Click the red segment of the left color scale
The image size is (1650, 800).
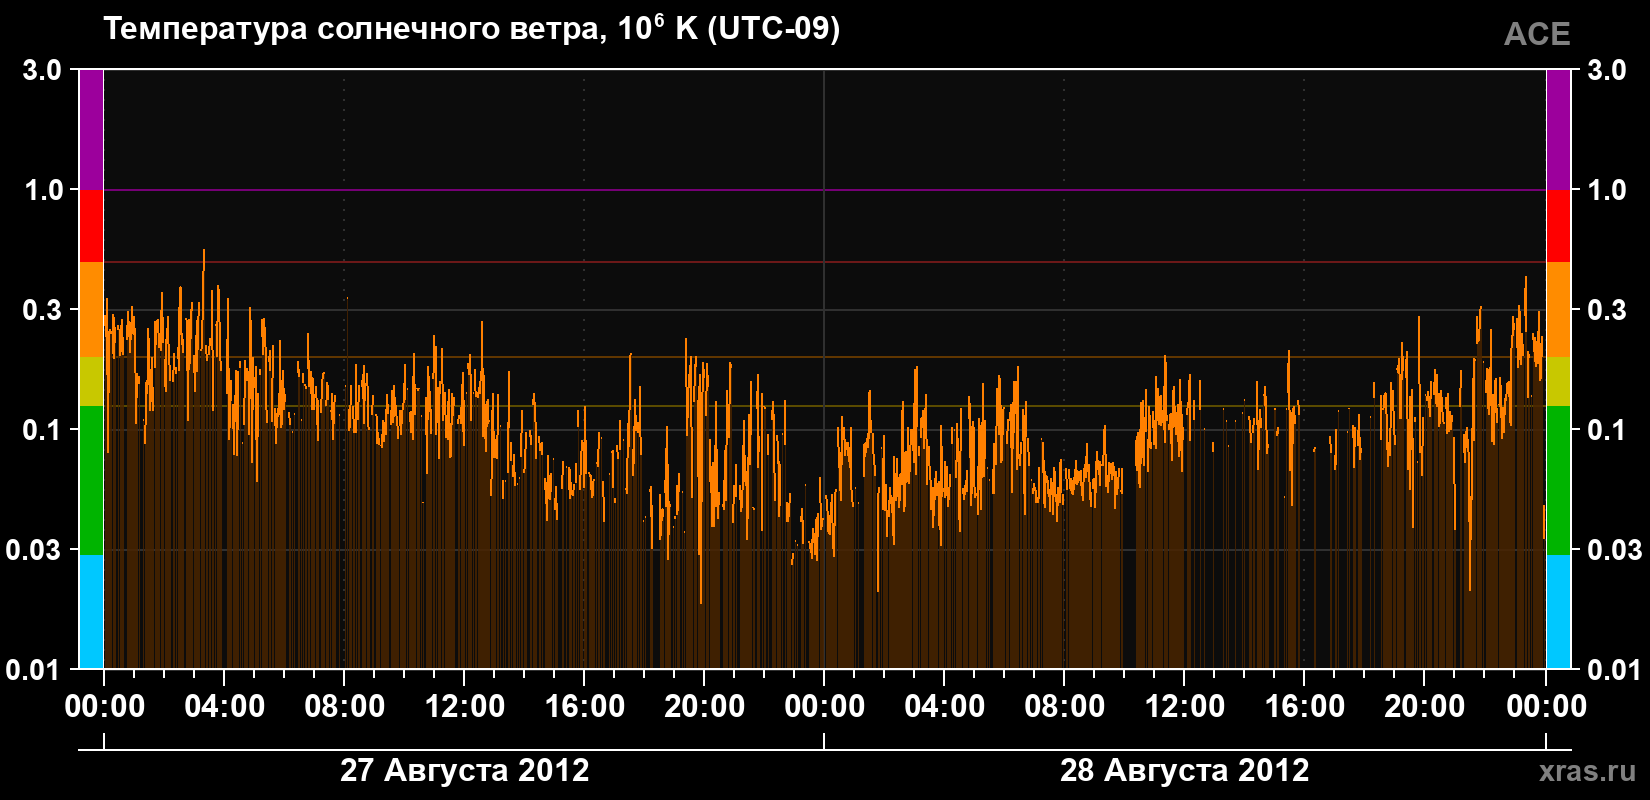[91, 226]
